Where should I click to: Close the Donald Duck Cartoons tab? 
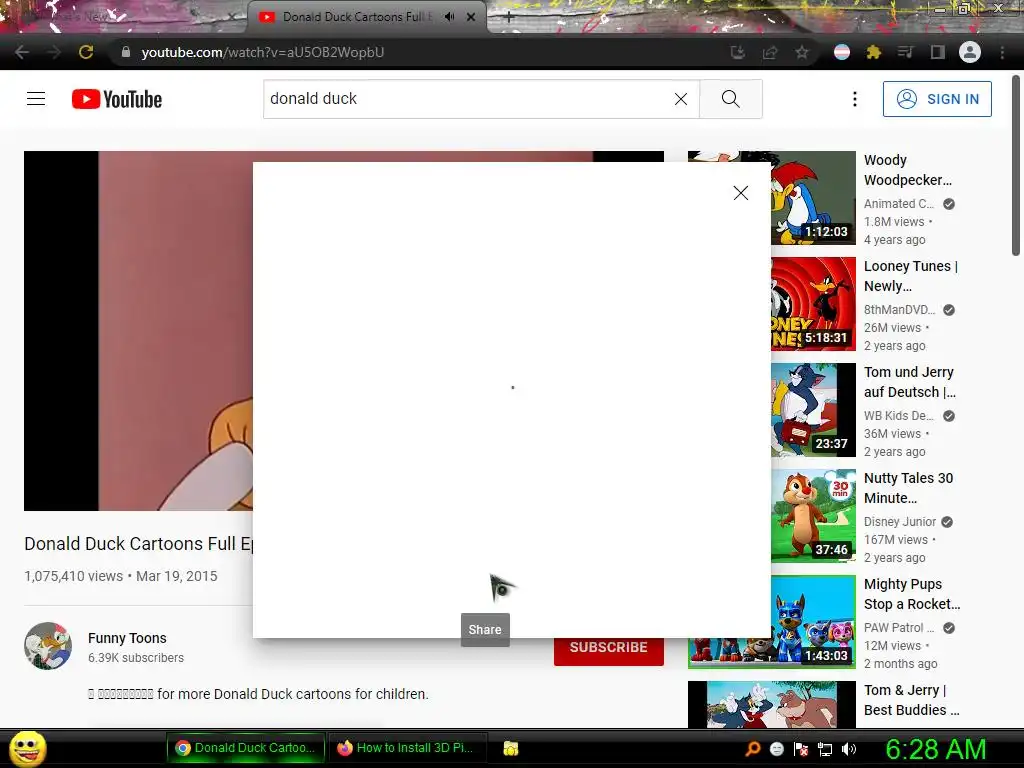coord(471,17)
